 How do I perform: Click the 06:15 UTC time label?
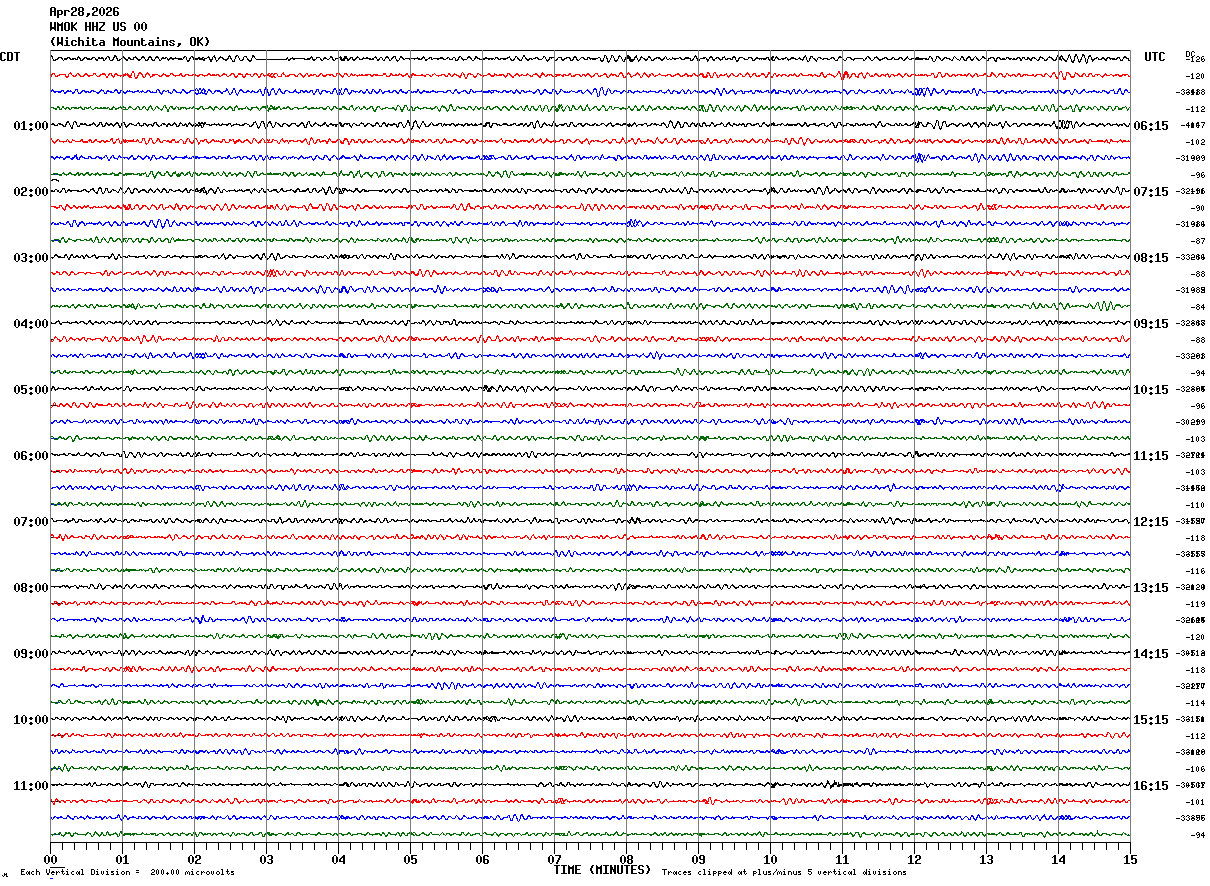(x=1150, y=126)
